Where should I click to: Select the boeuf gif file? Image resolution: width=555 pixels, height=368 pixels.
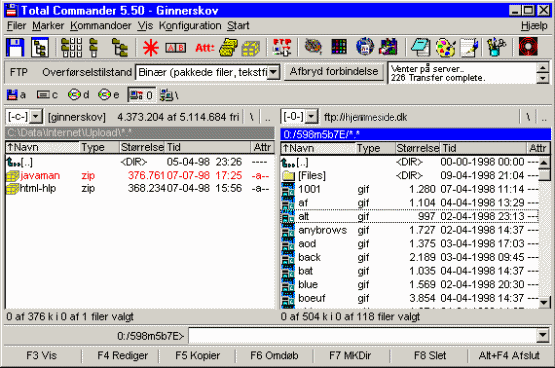coord(410,298)
